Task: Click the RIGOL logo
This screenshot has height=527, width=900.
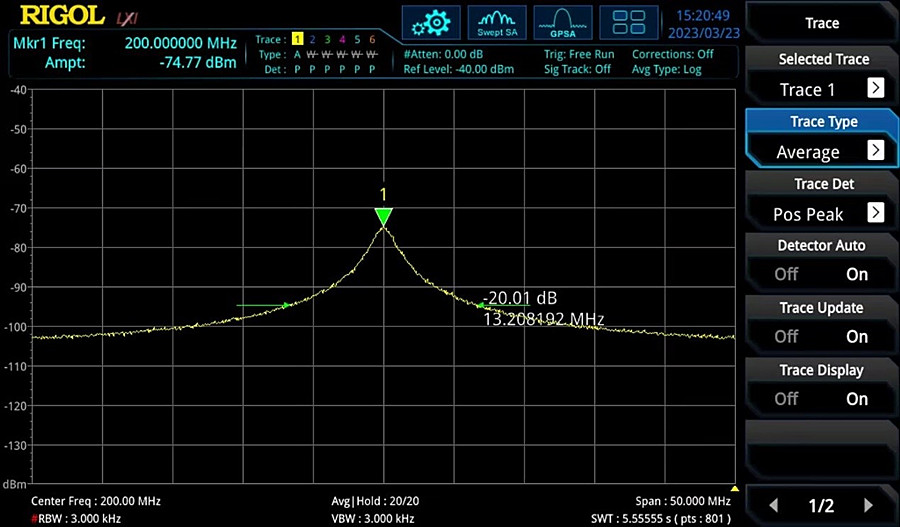Action: click(60, 17)
